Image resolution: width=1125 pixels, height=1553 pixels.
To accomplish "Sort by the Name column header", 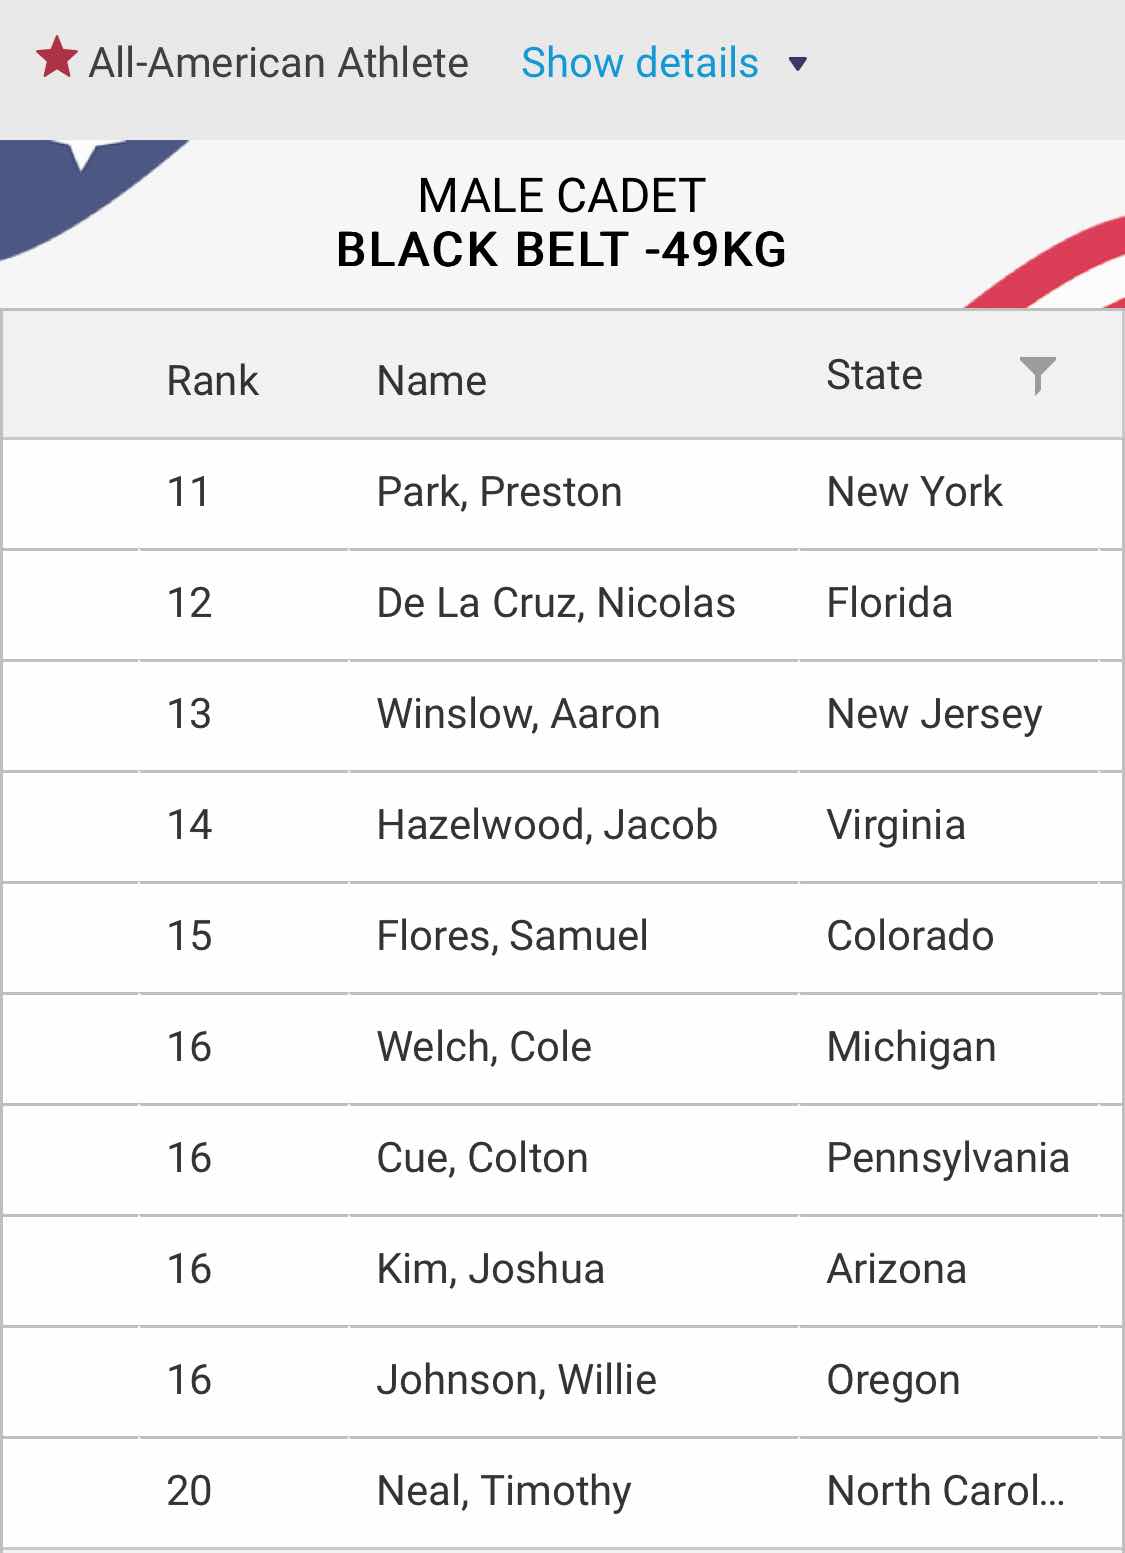I will point(431,381).
